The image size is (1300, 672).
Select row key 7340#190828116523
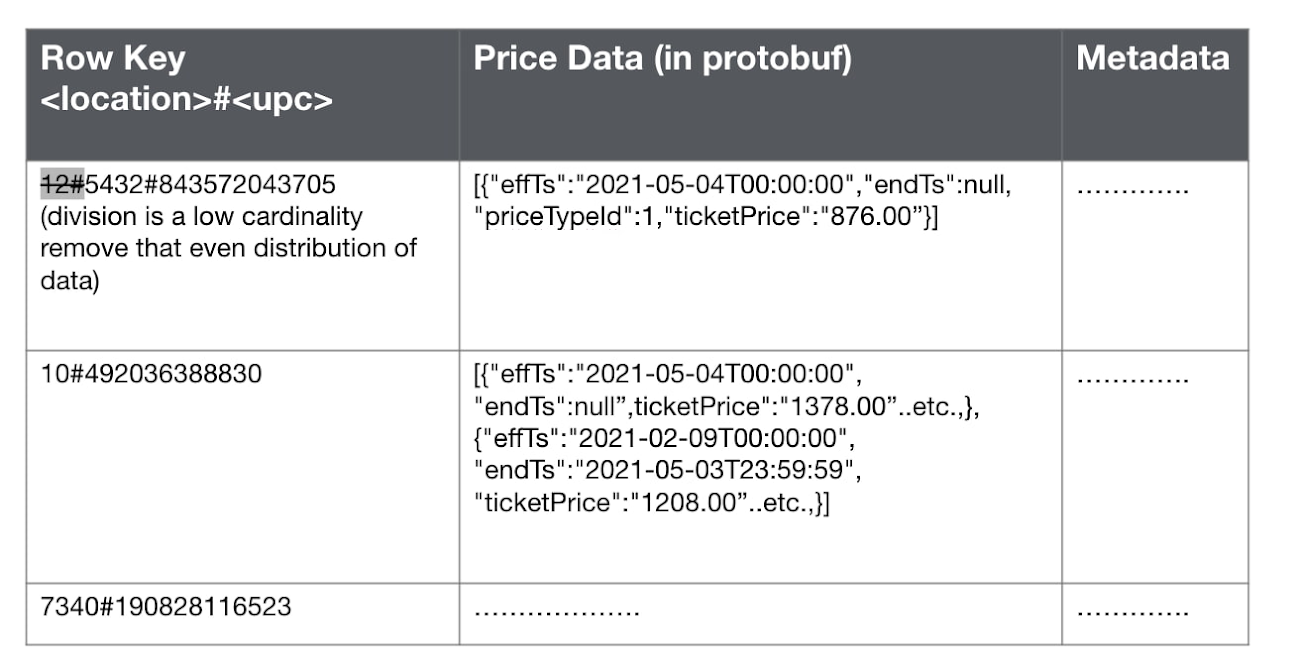[166, 606]
